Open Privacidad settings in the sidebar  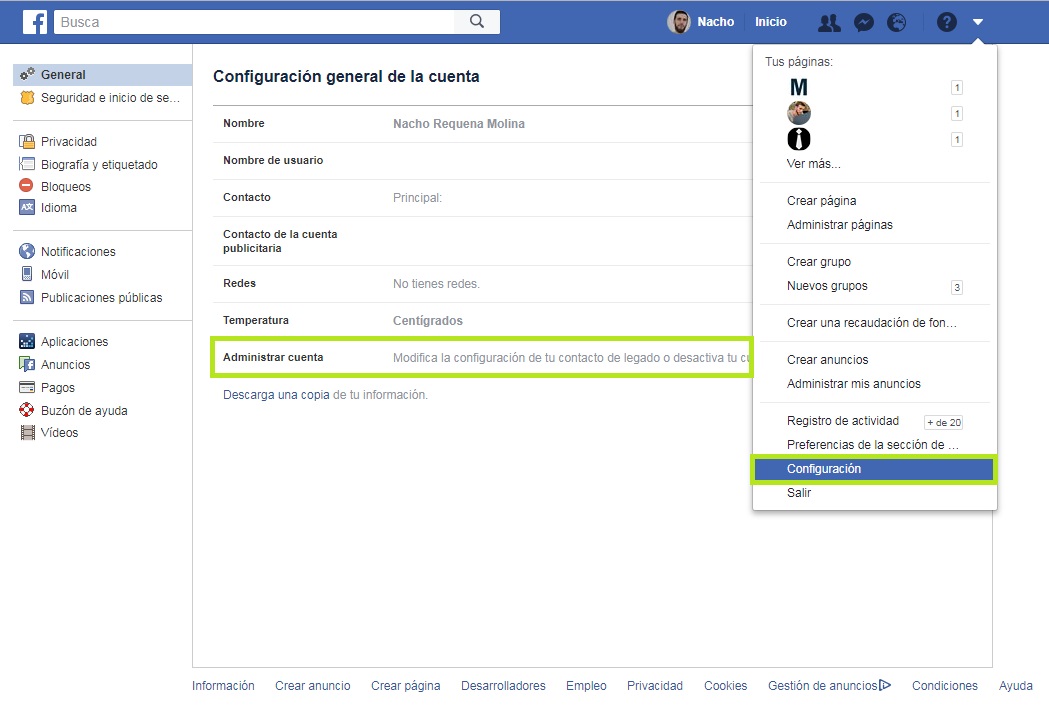tap(68, 142)
